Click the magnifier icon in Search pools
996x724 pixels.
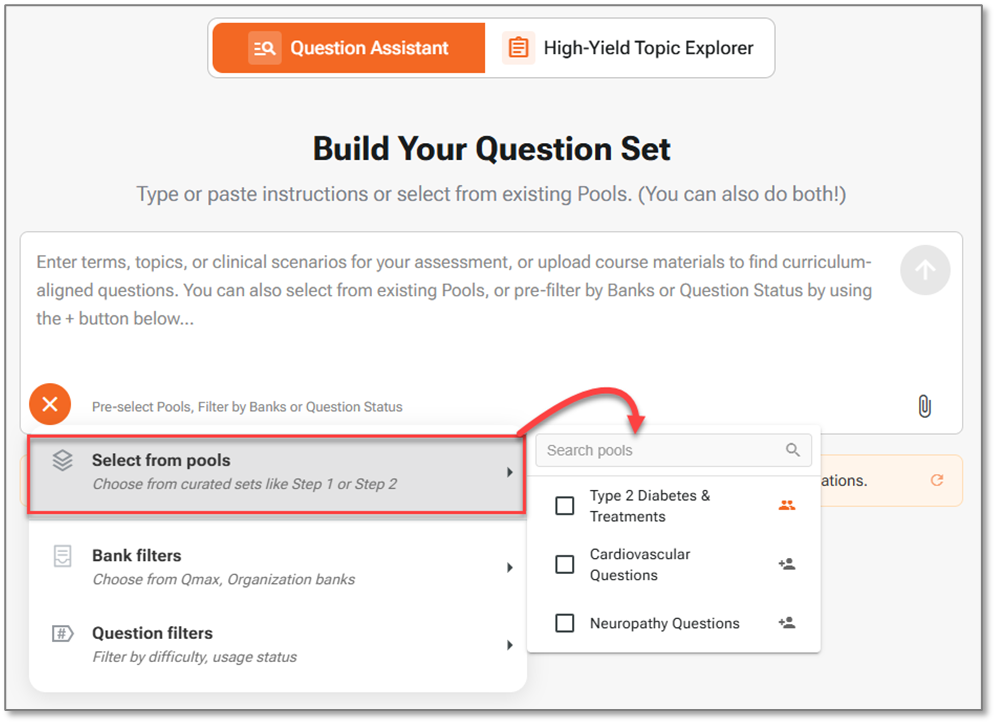793,450
